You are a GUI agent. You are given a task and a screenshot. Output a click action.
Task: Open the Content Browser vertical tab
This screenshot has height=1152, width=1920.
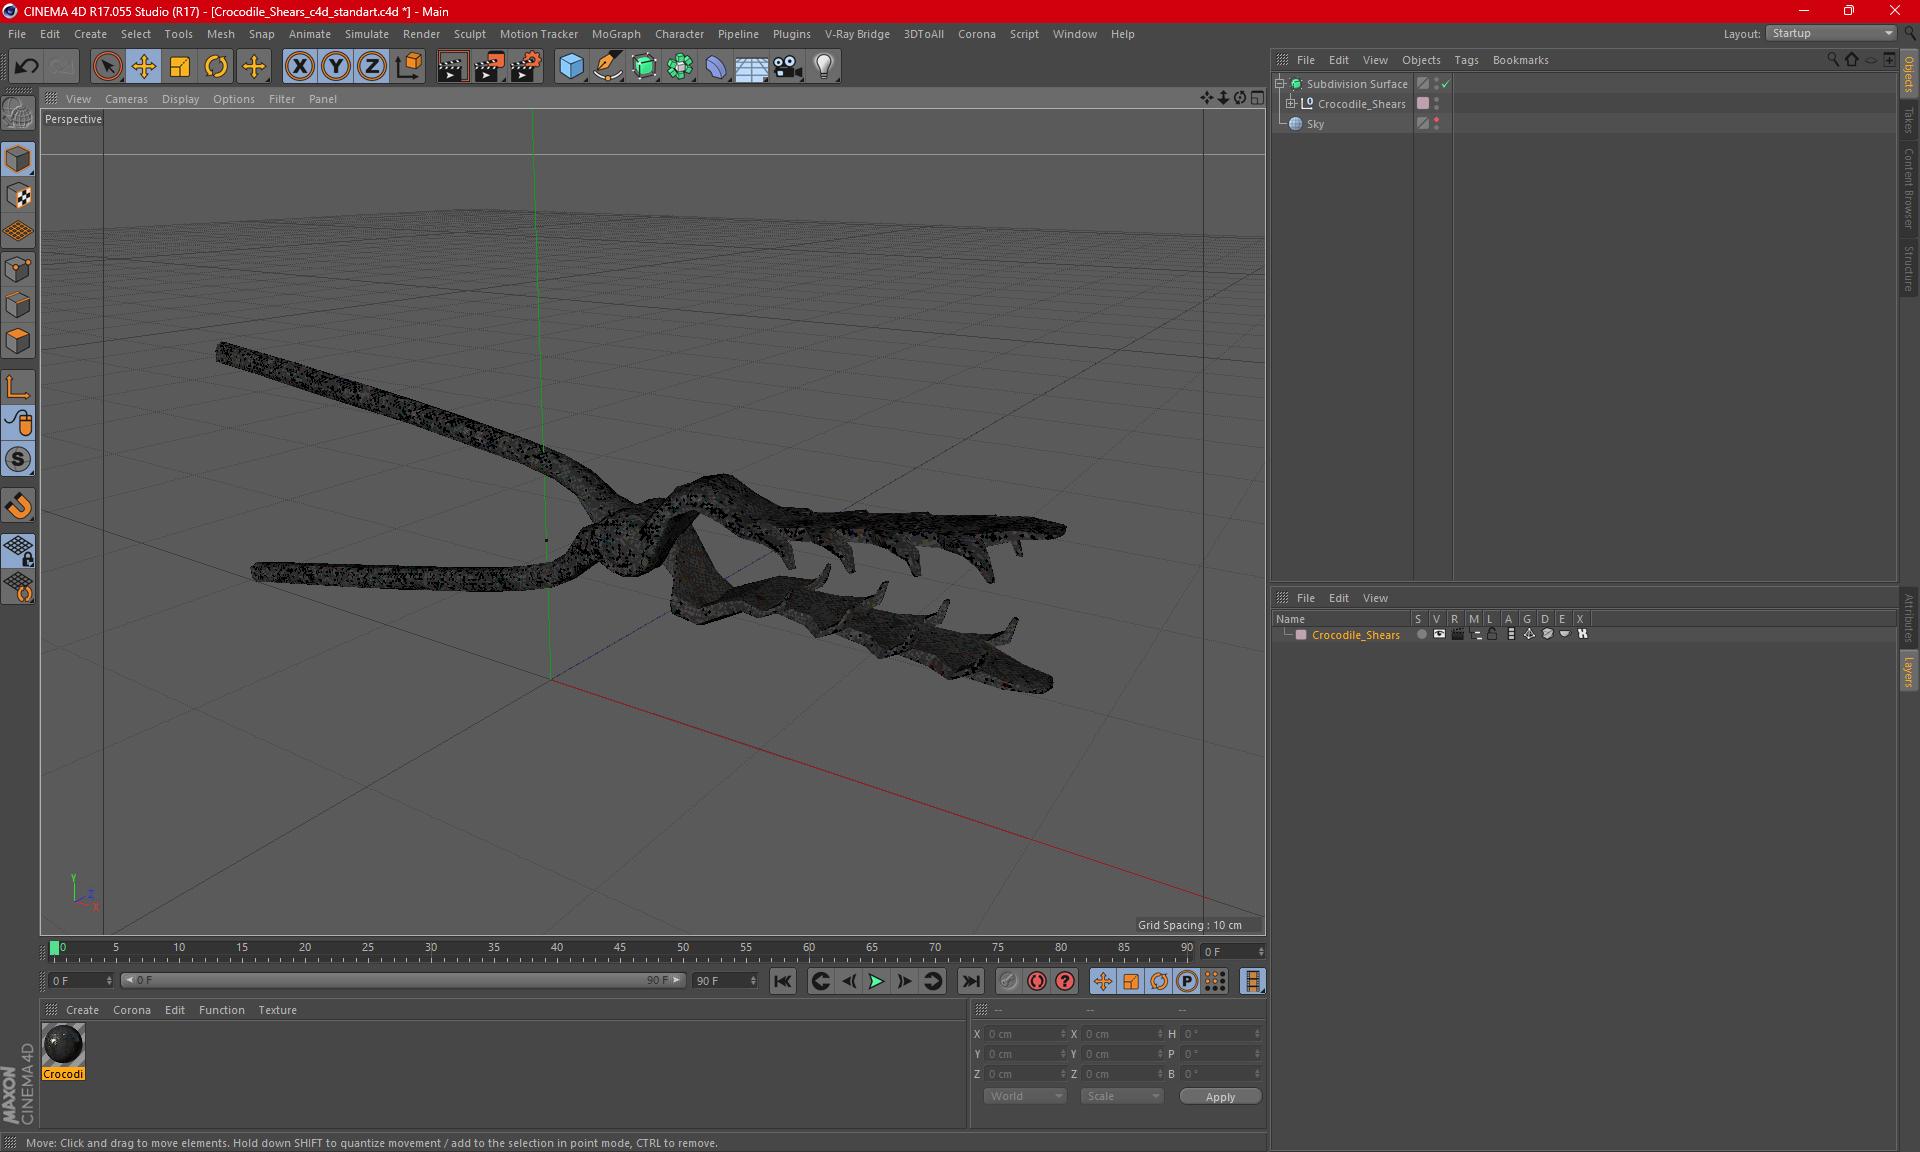click(x=1909, y=188)
